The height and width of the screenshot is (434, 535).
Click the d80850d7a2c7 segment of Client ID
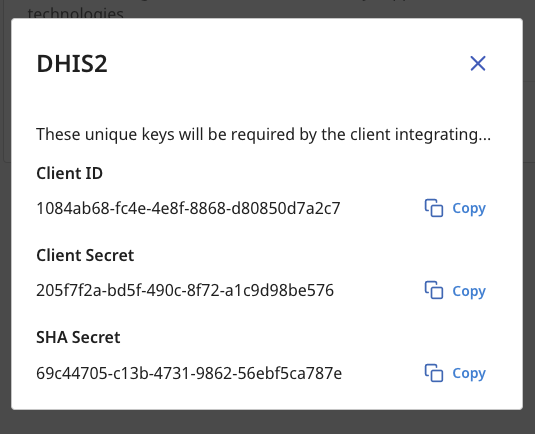pos(286,208)
